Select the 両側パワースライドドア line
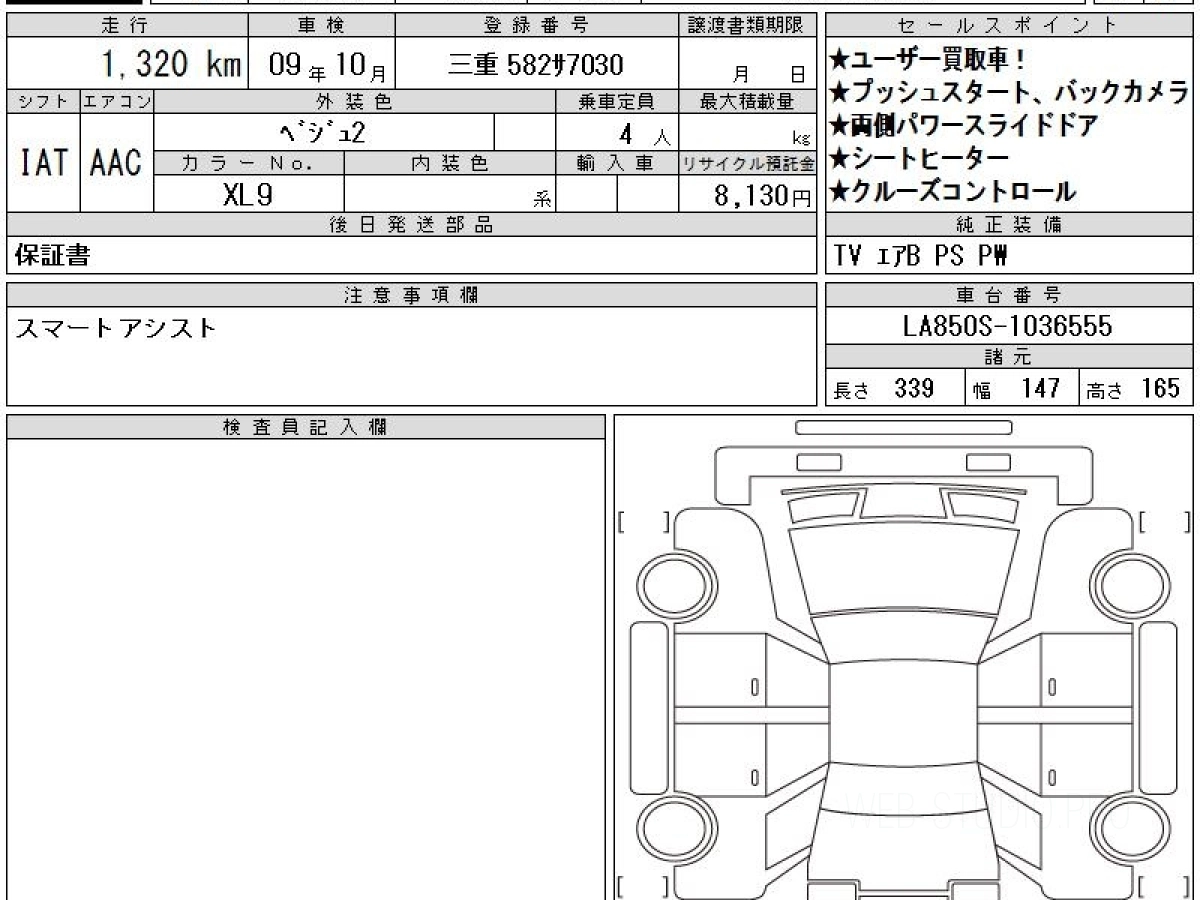 963,125
